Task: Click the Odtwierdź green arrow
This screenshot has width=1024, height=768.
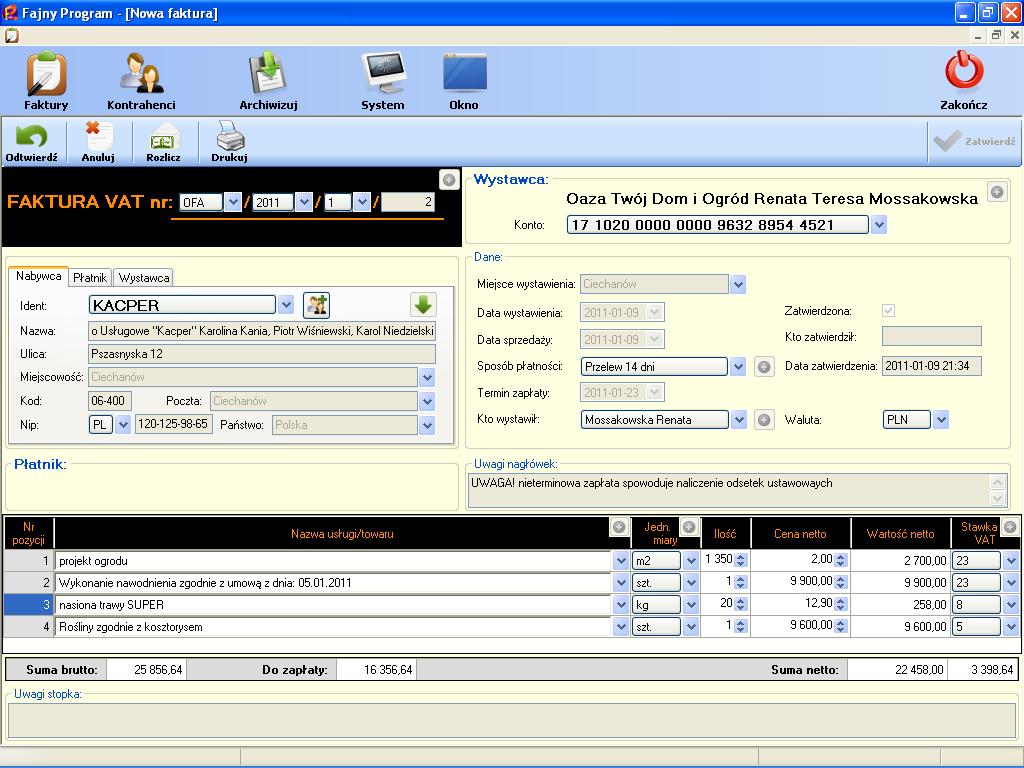Action: pyautogui.click(x=31, y=139)
